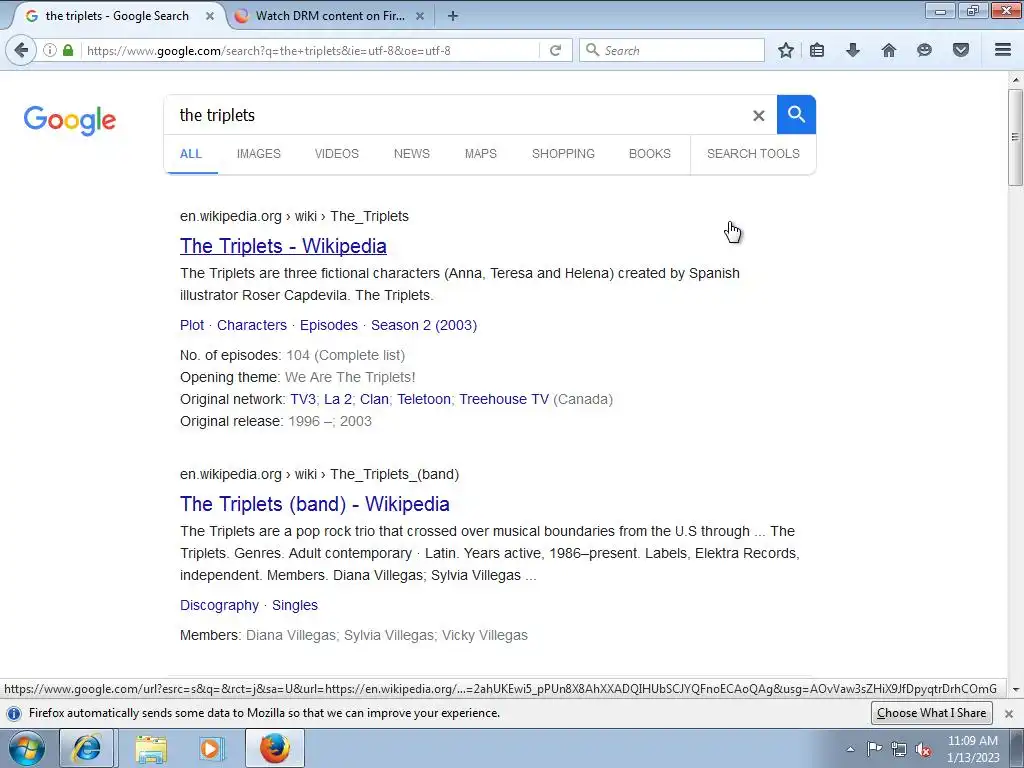Bookmark this page with the star icon
1024x768 pixels.
point(786,50)
